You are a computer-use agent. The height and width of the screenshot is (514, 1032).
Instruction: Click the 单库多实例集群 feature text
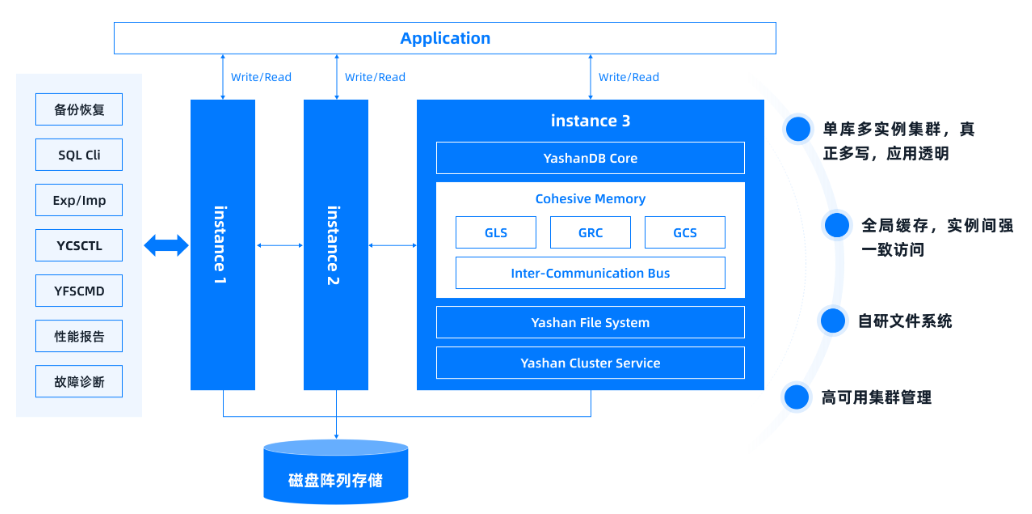pos(898,141)
